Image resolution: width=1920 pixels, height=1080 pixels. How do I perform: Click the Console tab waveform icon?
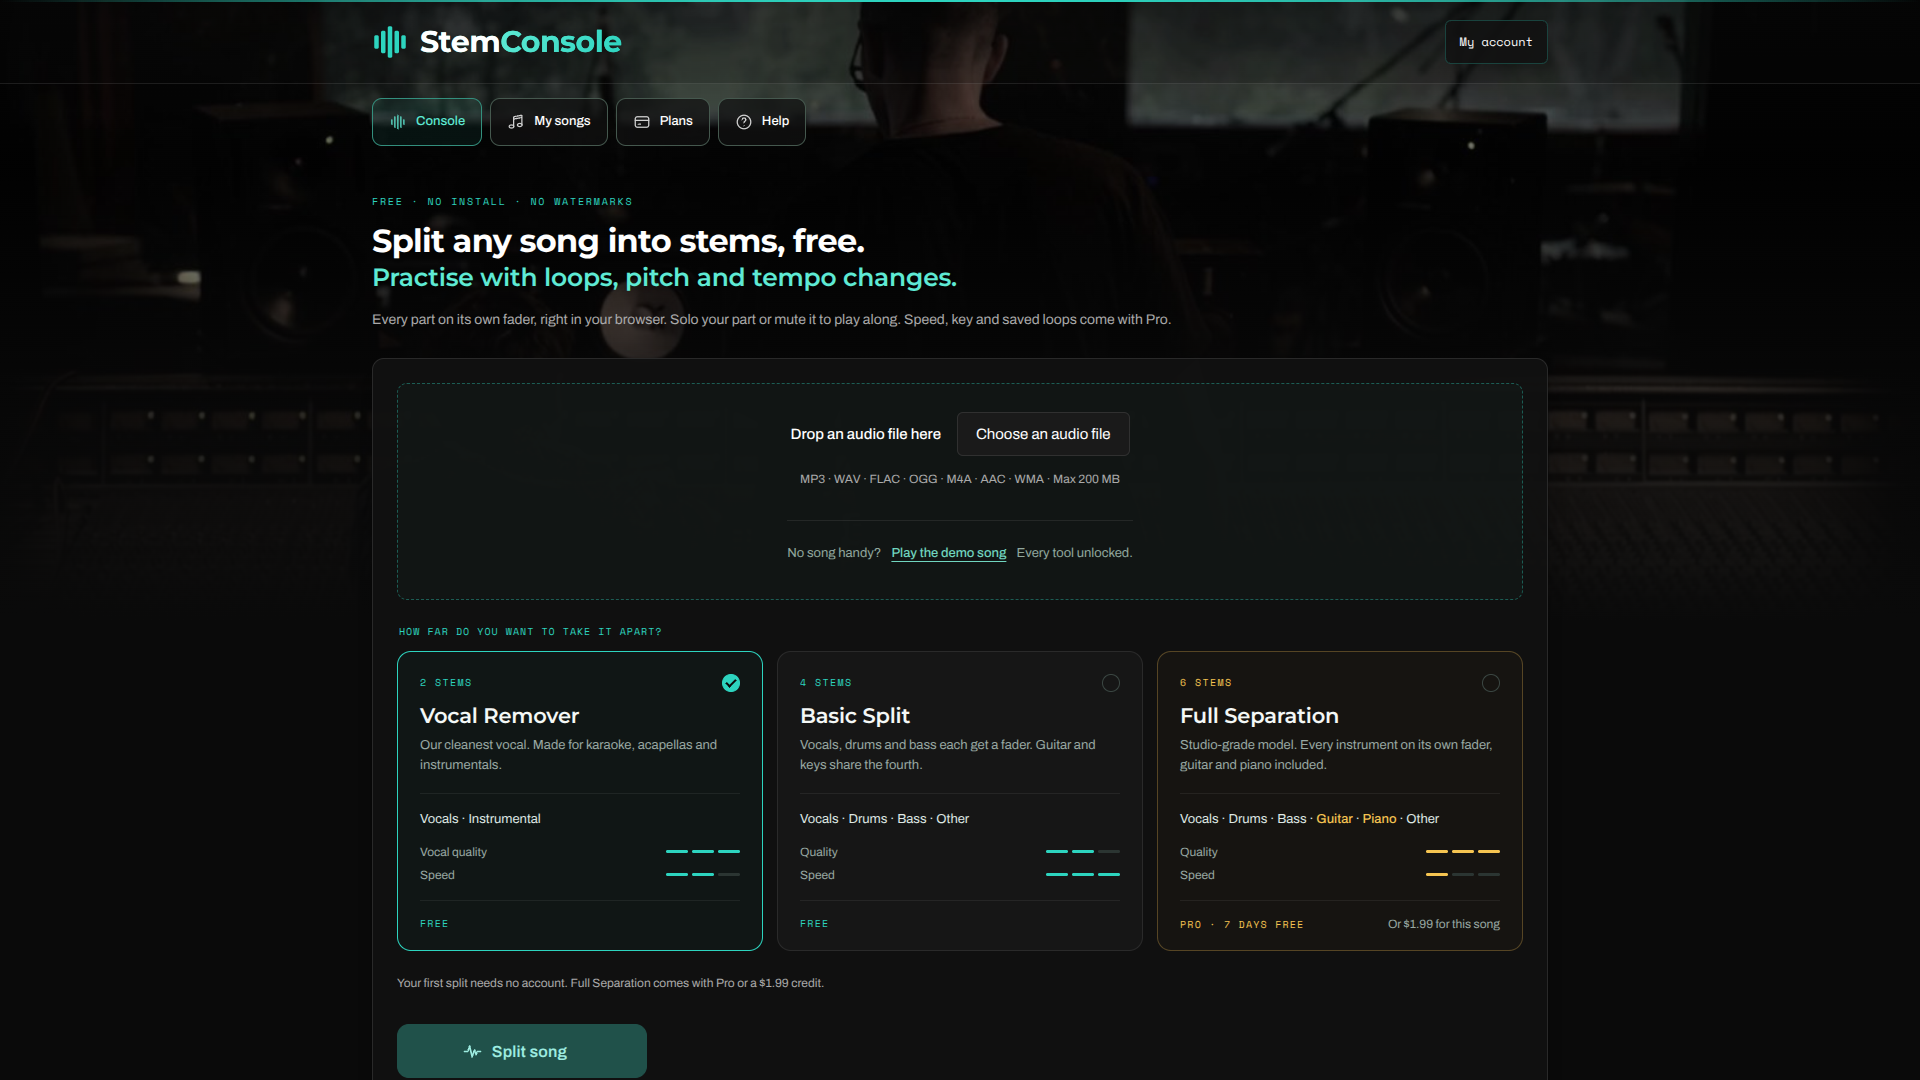point(398,122)
